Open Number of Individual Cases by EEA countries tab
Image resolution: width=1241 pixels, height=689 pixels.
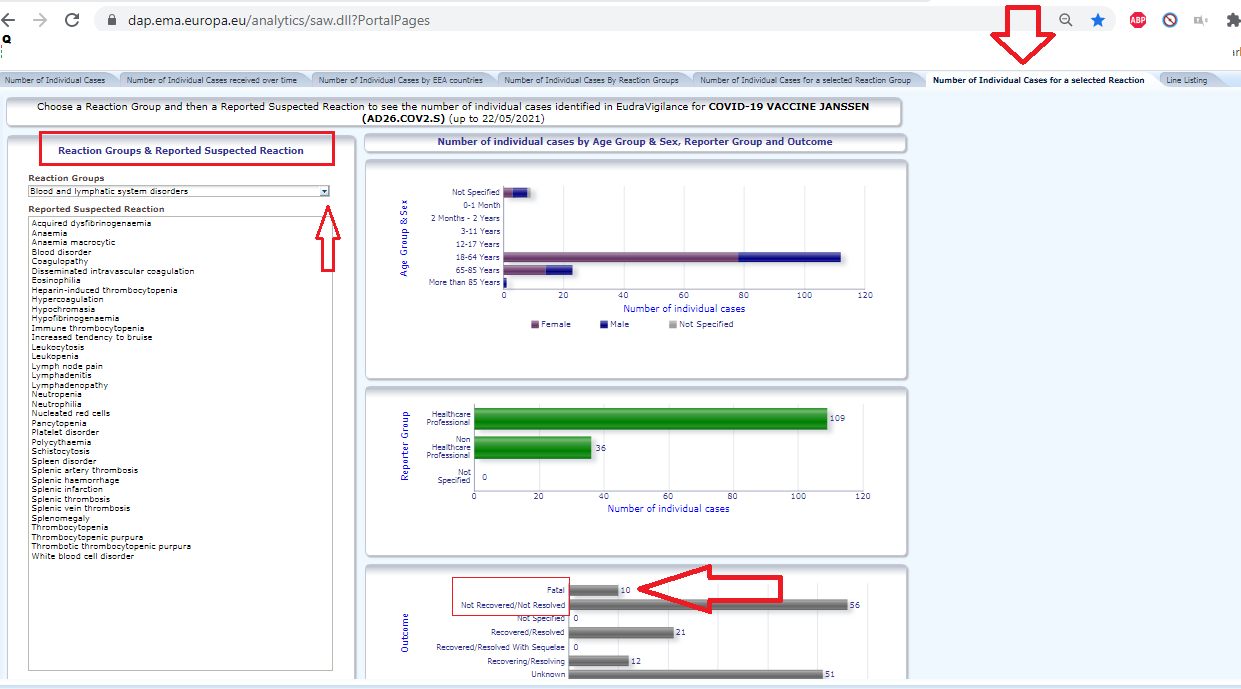(400, 80)
